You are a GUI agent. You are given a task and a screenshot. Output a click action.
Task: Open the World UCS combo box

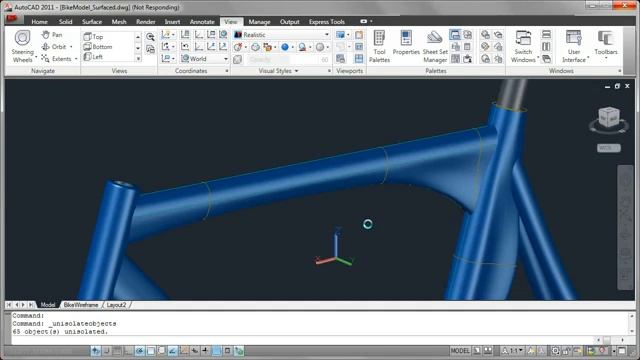pyautogui.click(x=204, y=59)
